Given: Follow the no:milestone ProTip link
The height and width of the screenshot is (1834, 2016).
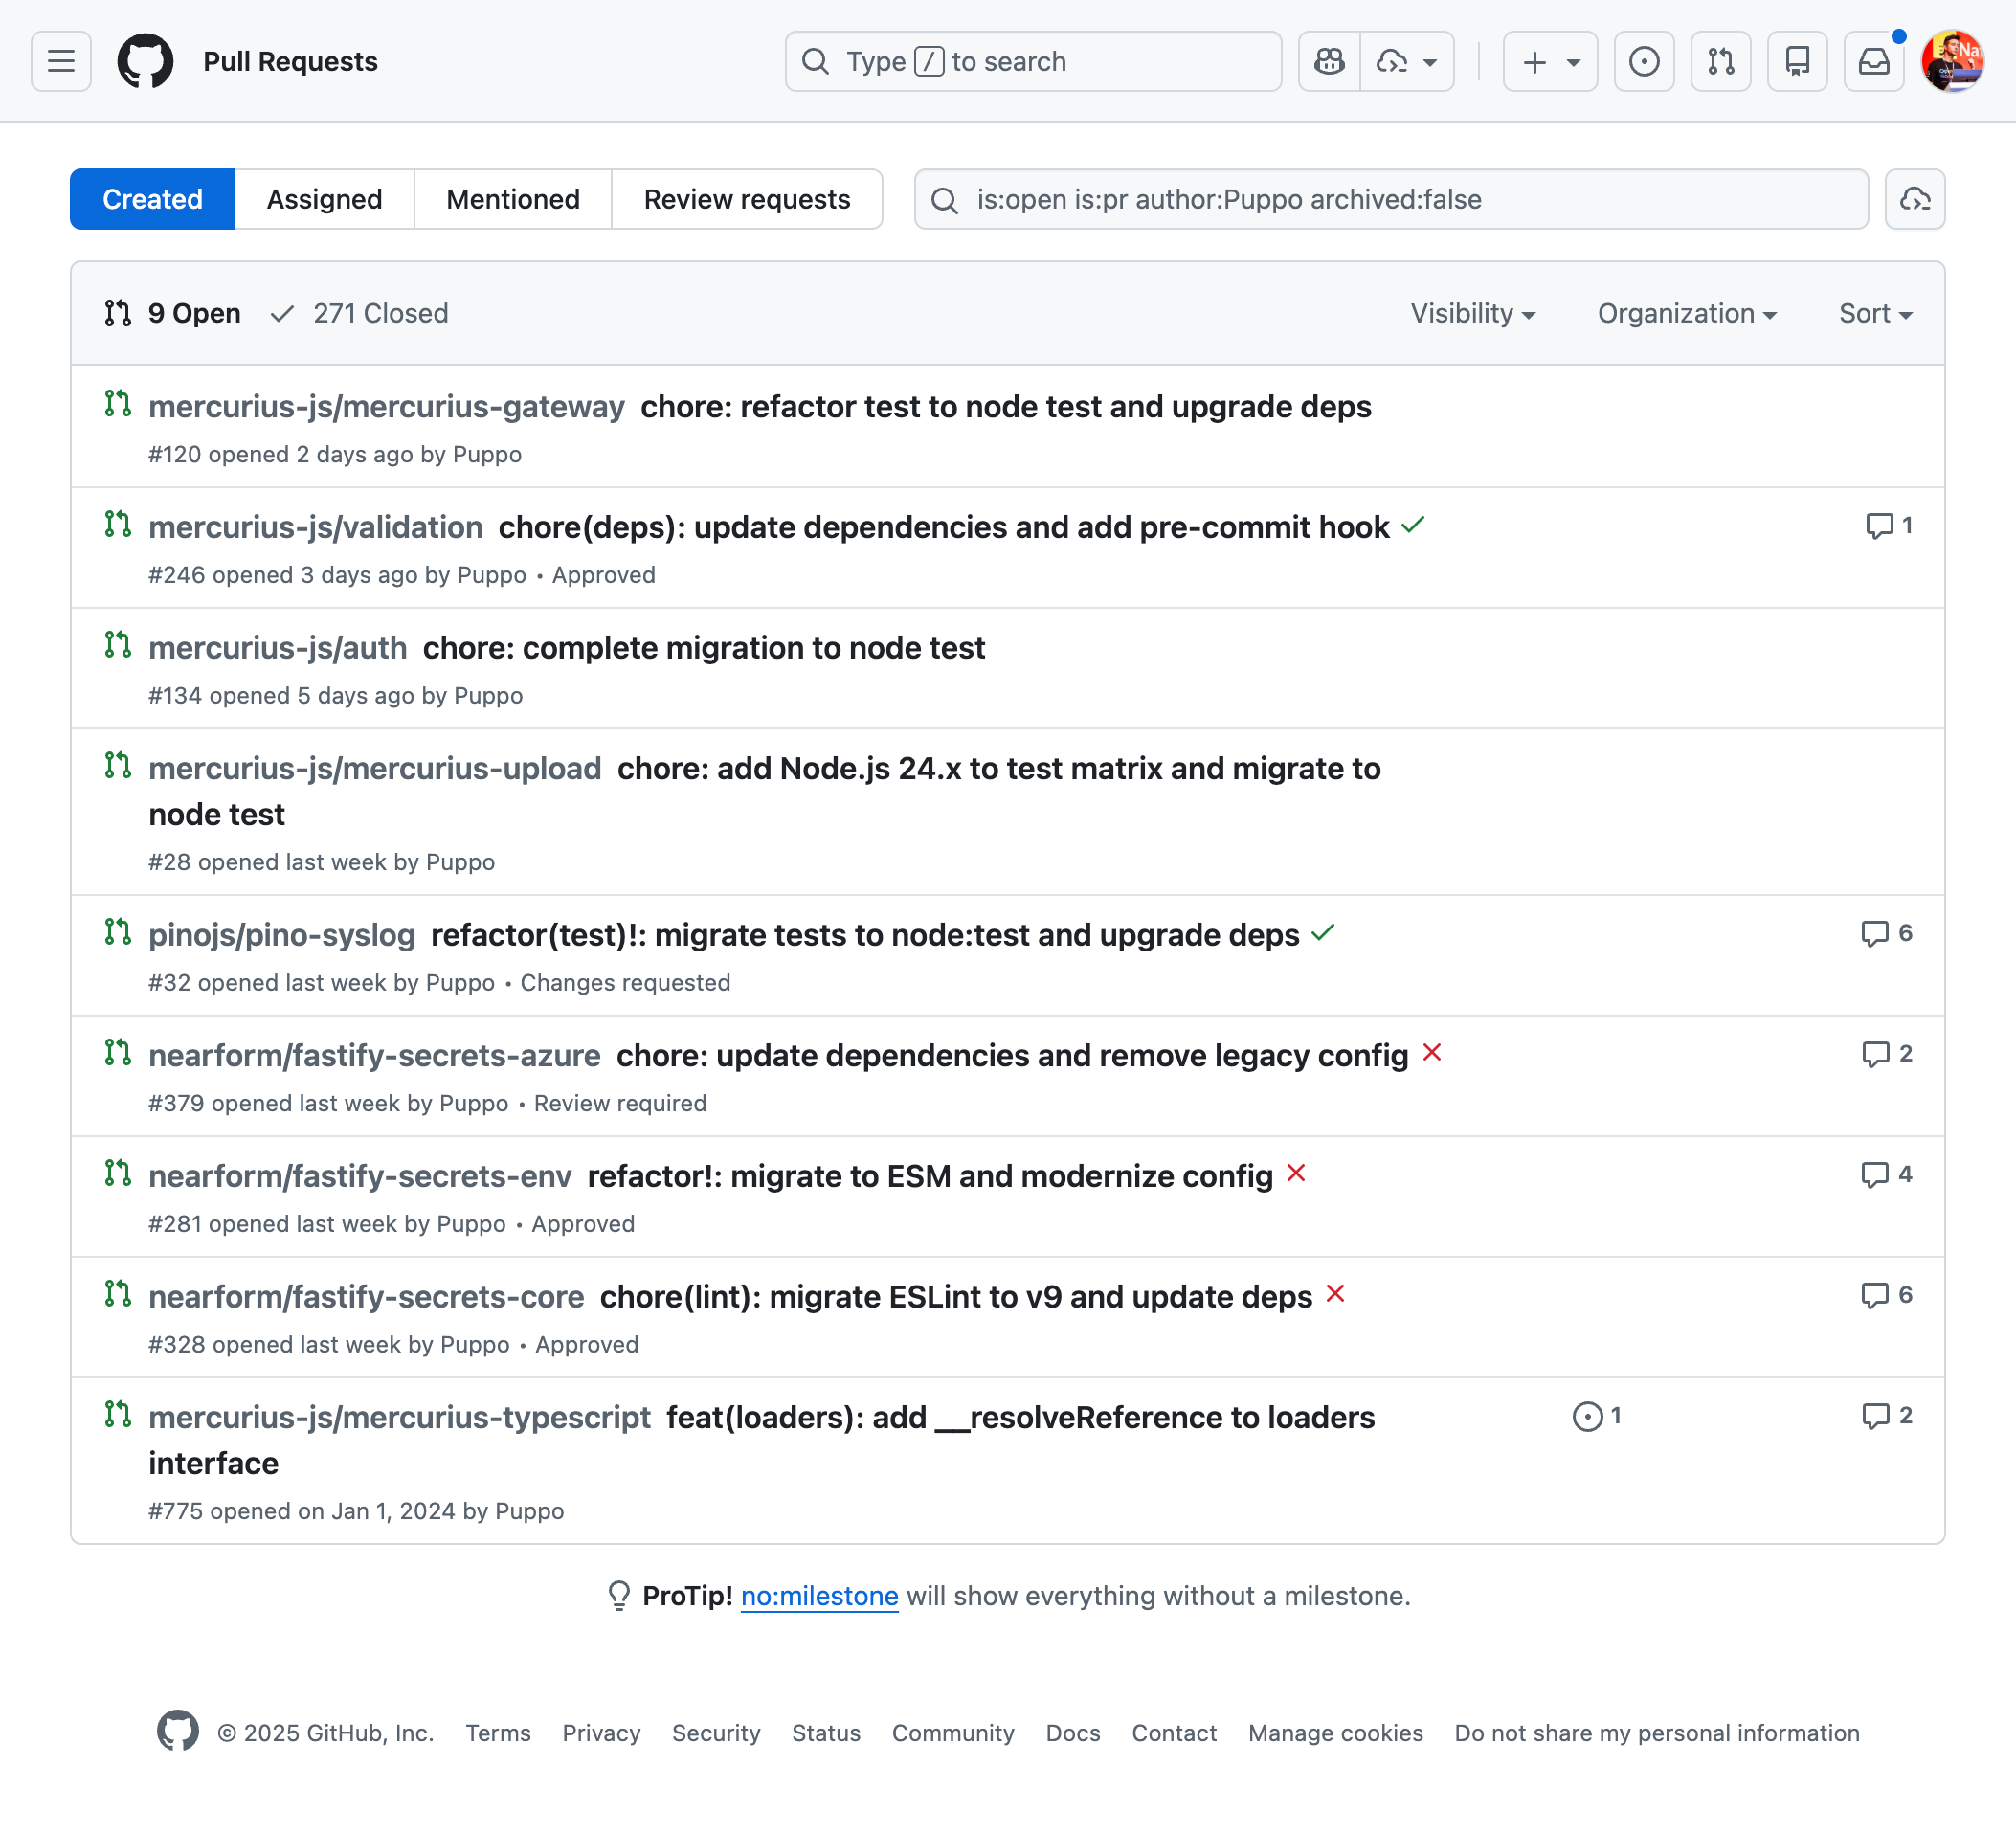Looking at the screenshot, I should pos(819,1597).
